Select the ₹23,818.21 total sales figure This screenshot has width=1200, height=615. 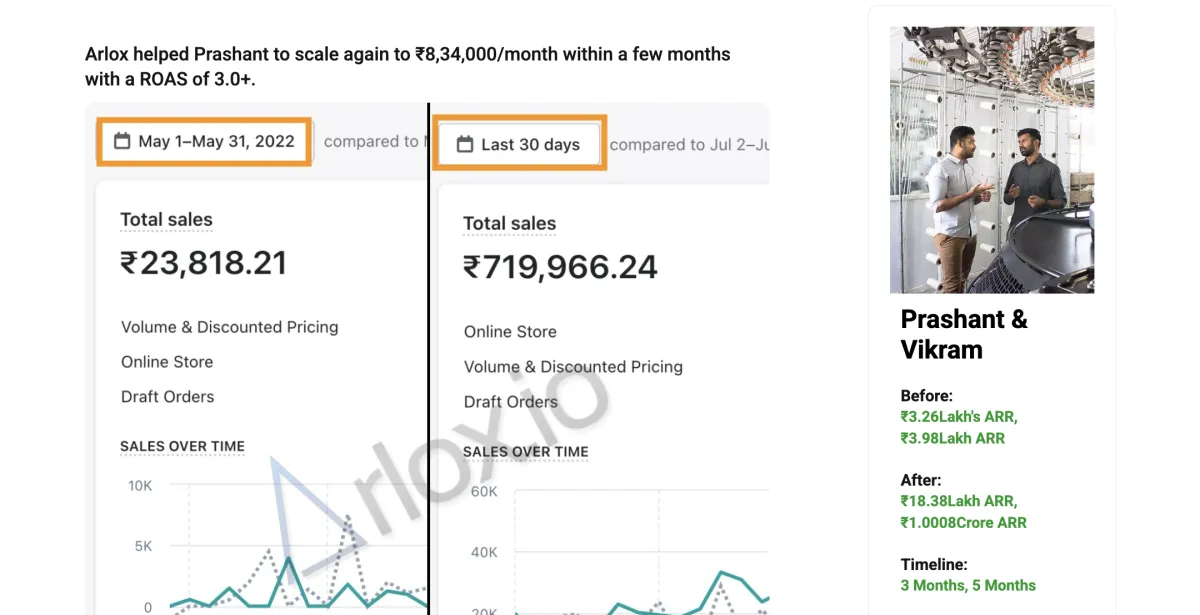pos(204,263)
